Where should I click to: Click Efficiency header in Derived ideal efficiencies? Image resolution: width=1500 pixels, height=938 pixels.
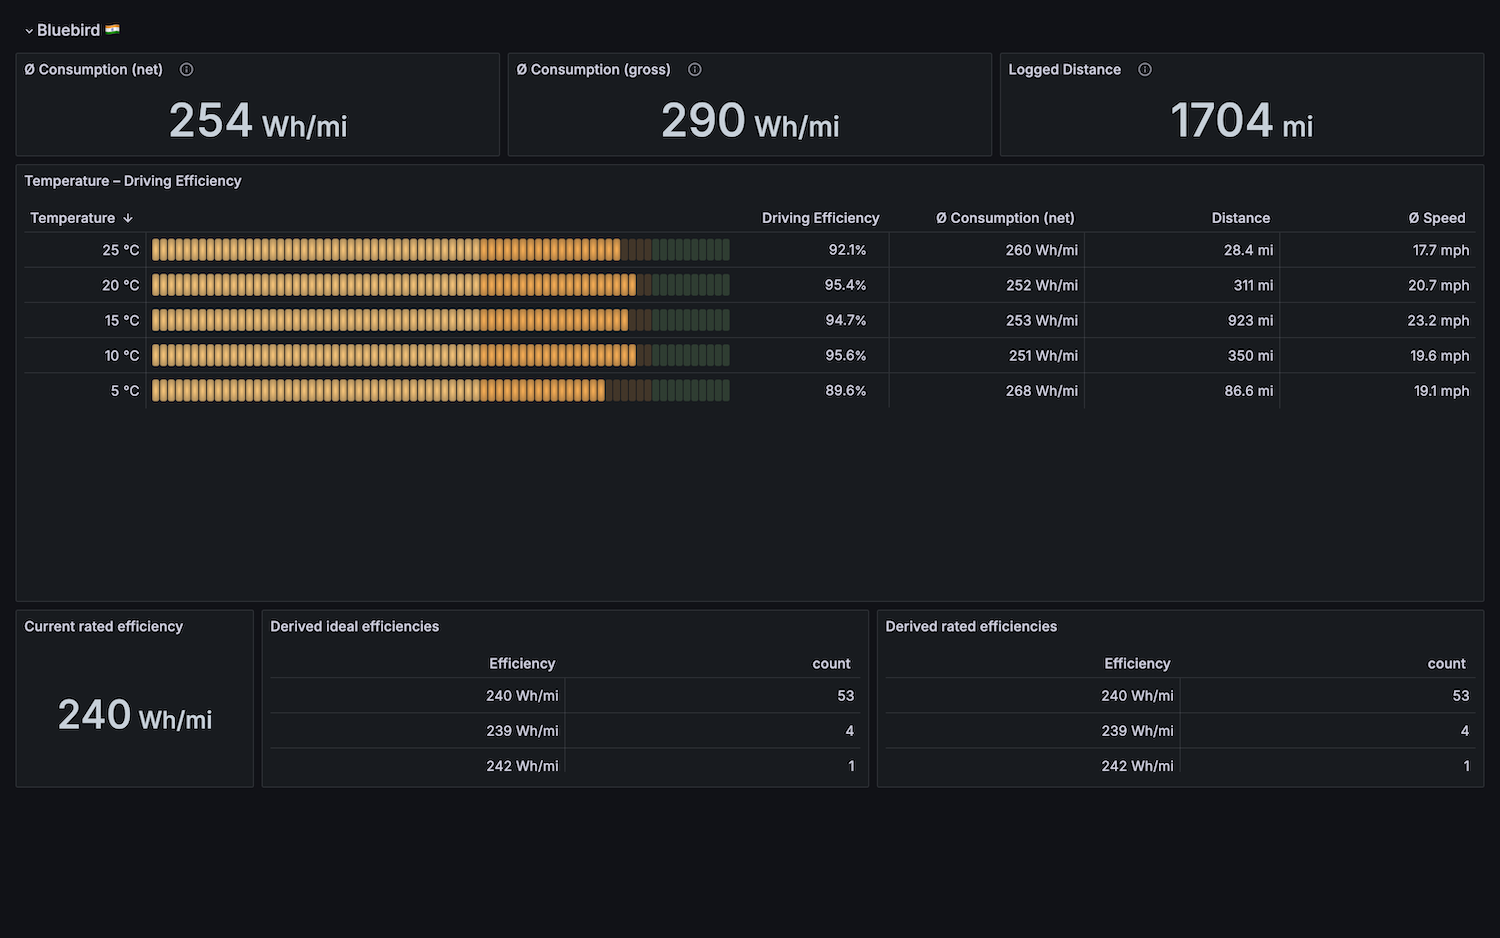tap(522, 664)
